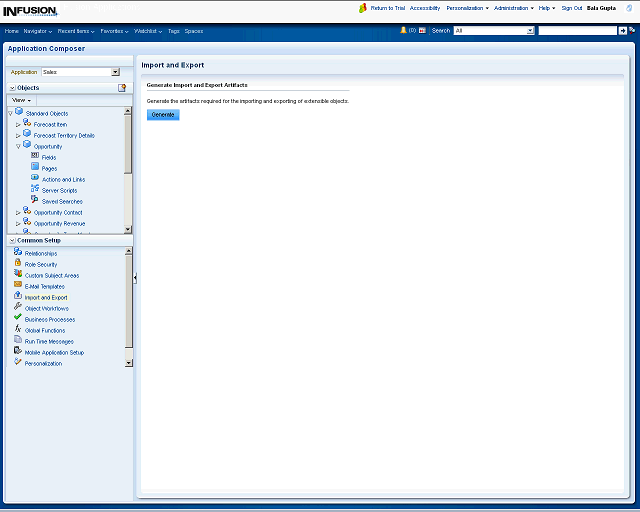
Task: Expand the Forecast Item tree node
Action: (x=18, y=124)
